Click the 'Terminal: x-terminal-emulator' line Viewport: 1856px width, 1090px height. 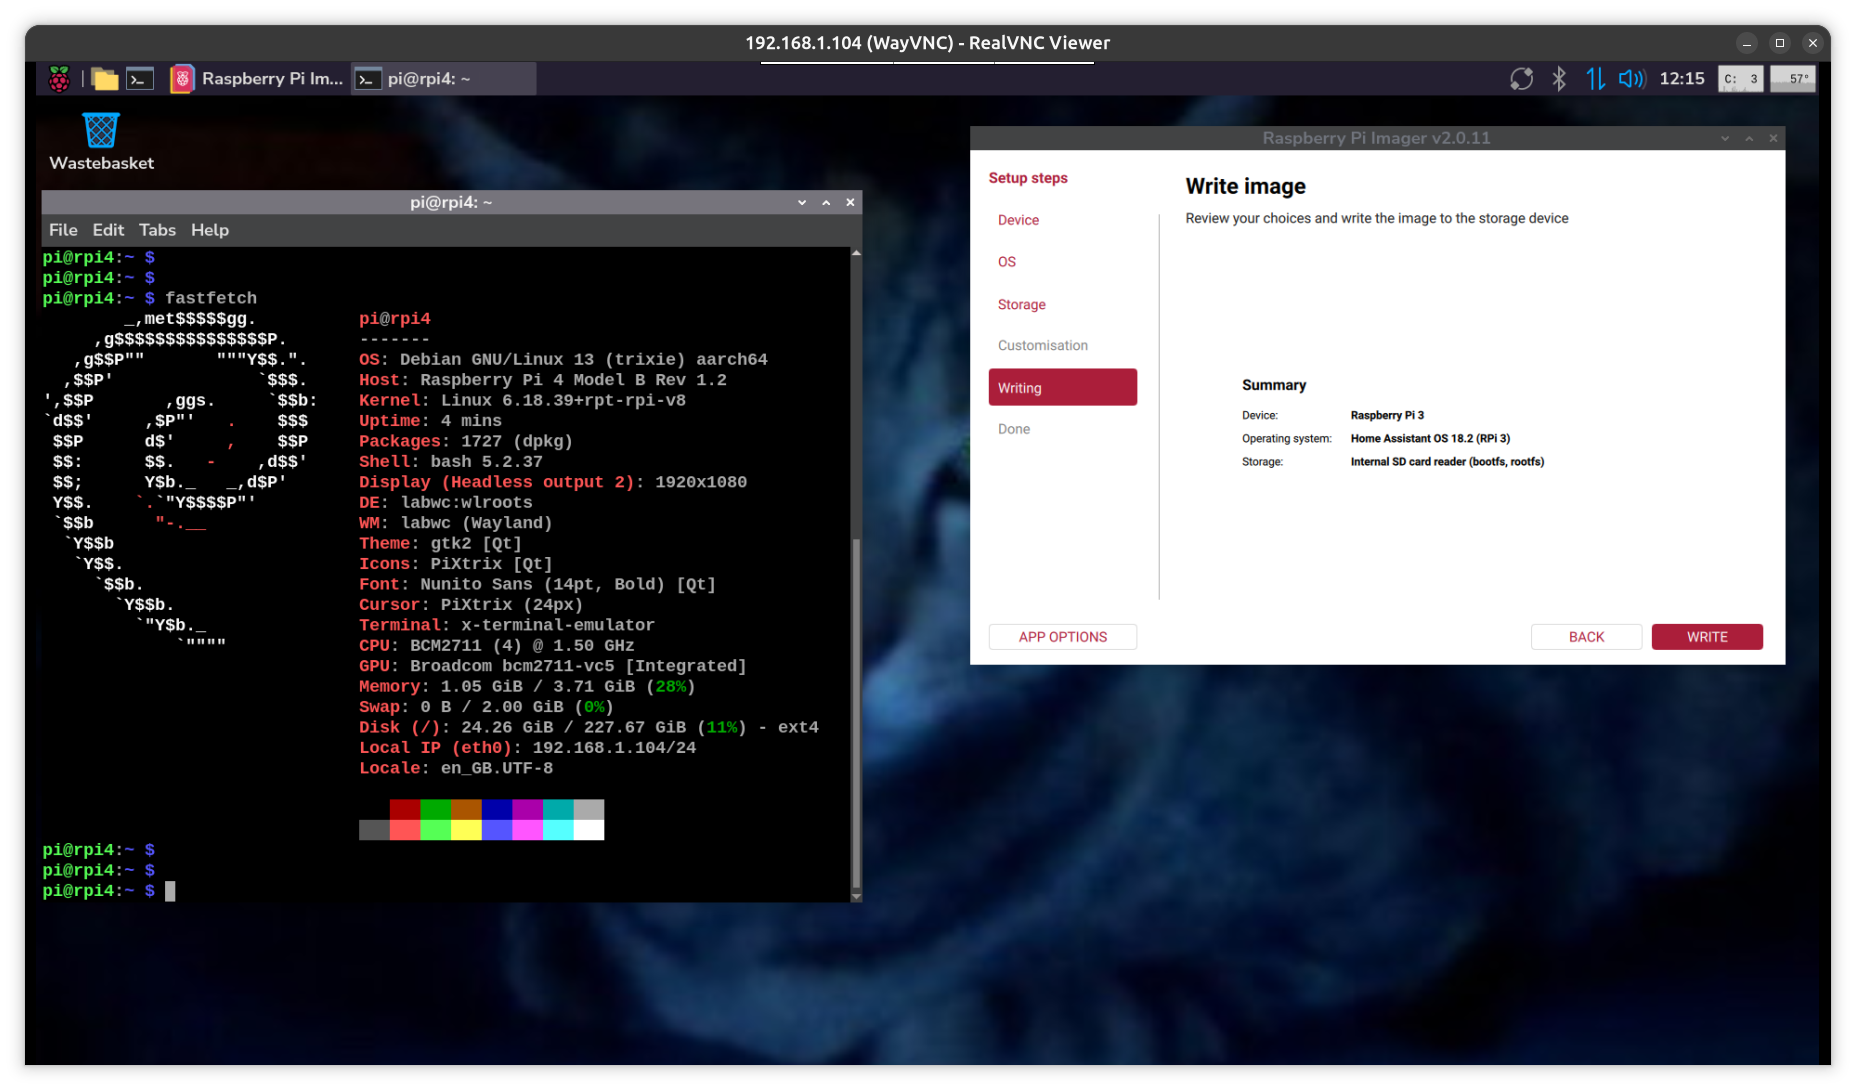(x=507, y=625)
